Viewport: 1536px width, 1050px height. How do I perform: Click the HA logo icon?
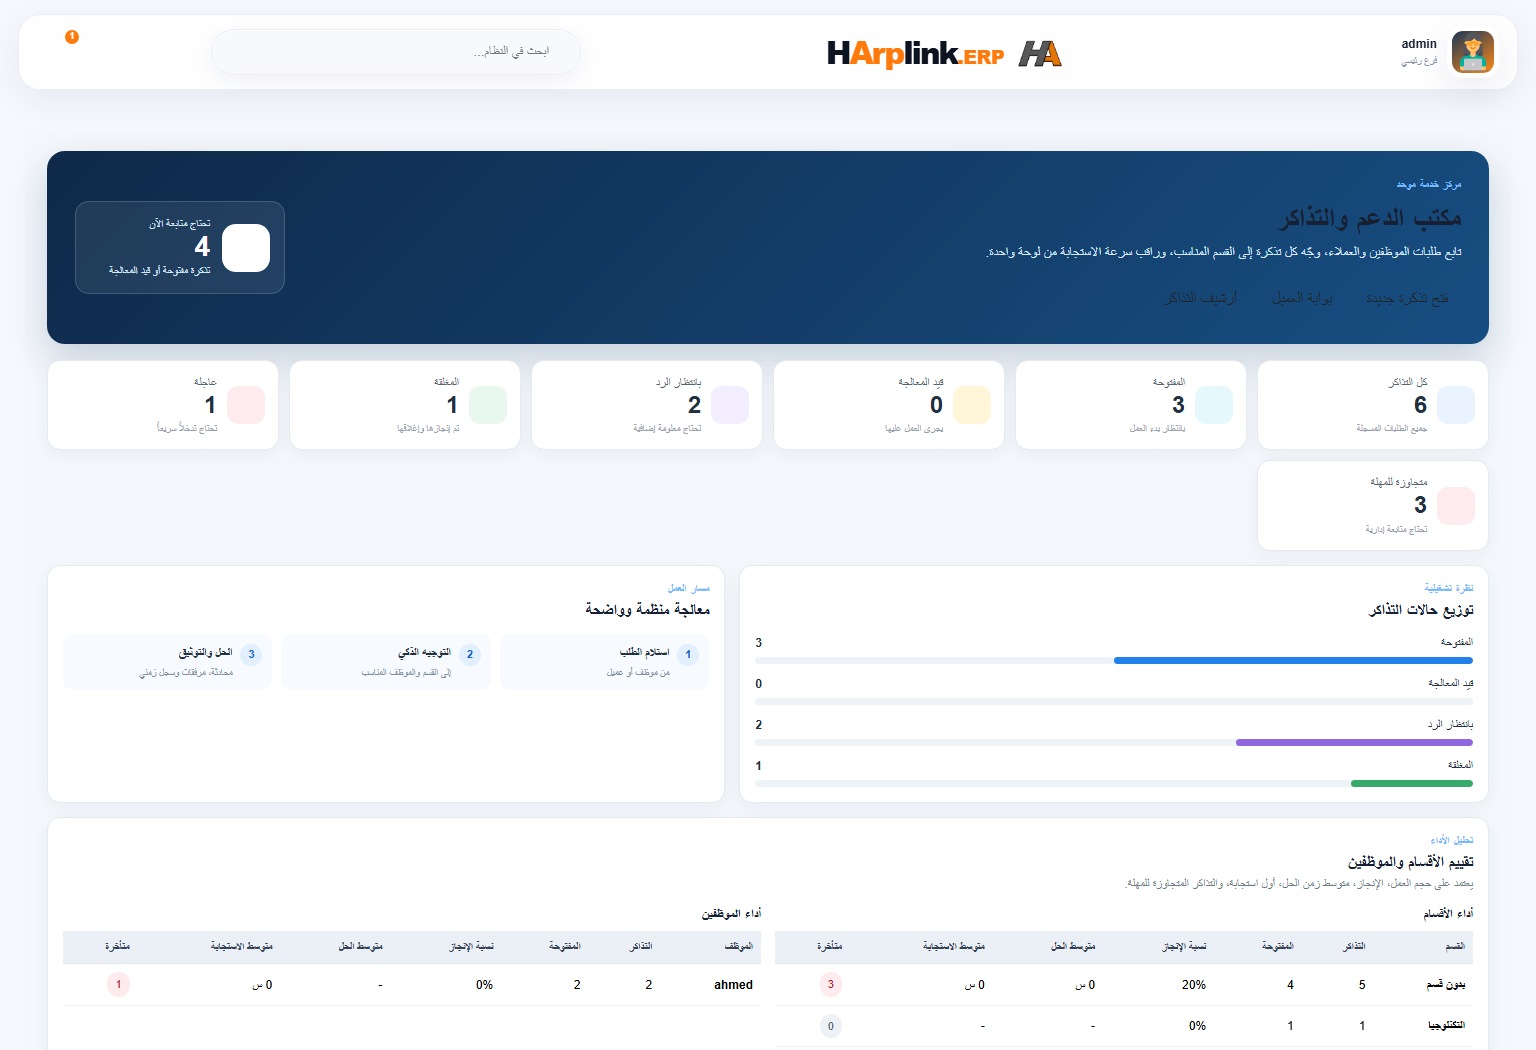[x=1040, y=53]
